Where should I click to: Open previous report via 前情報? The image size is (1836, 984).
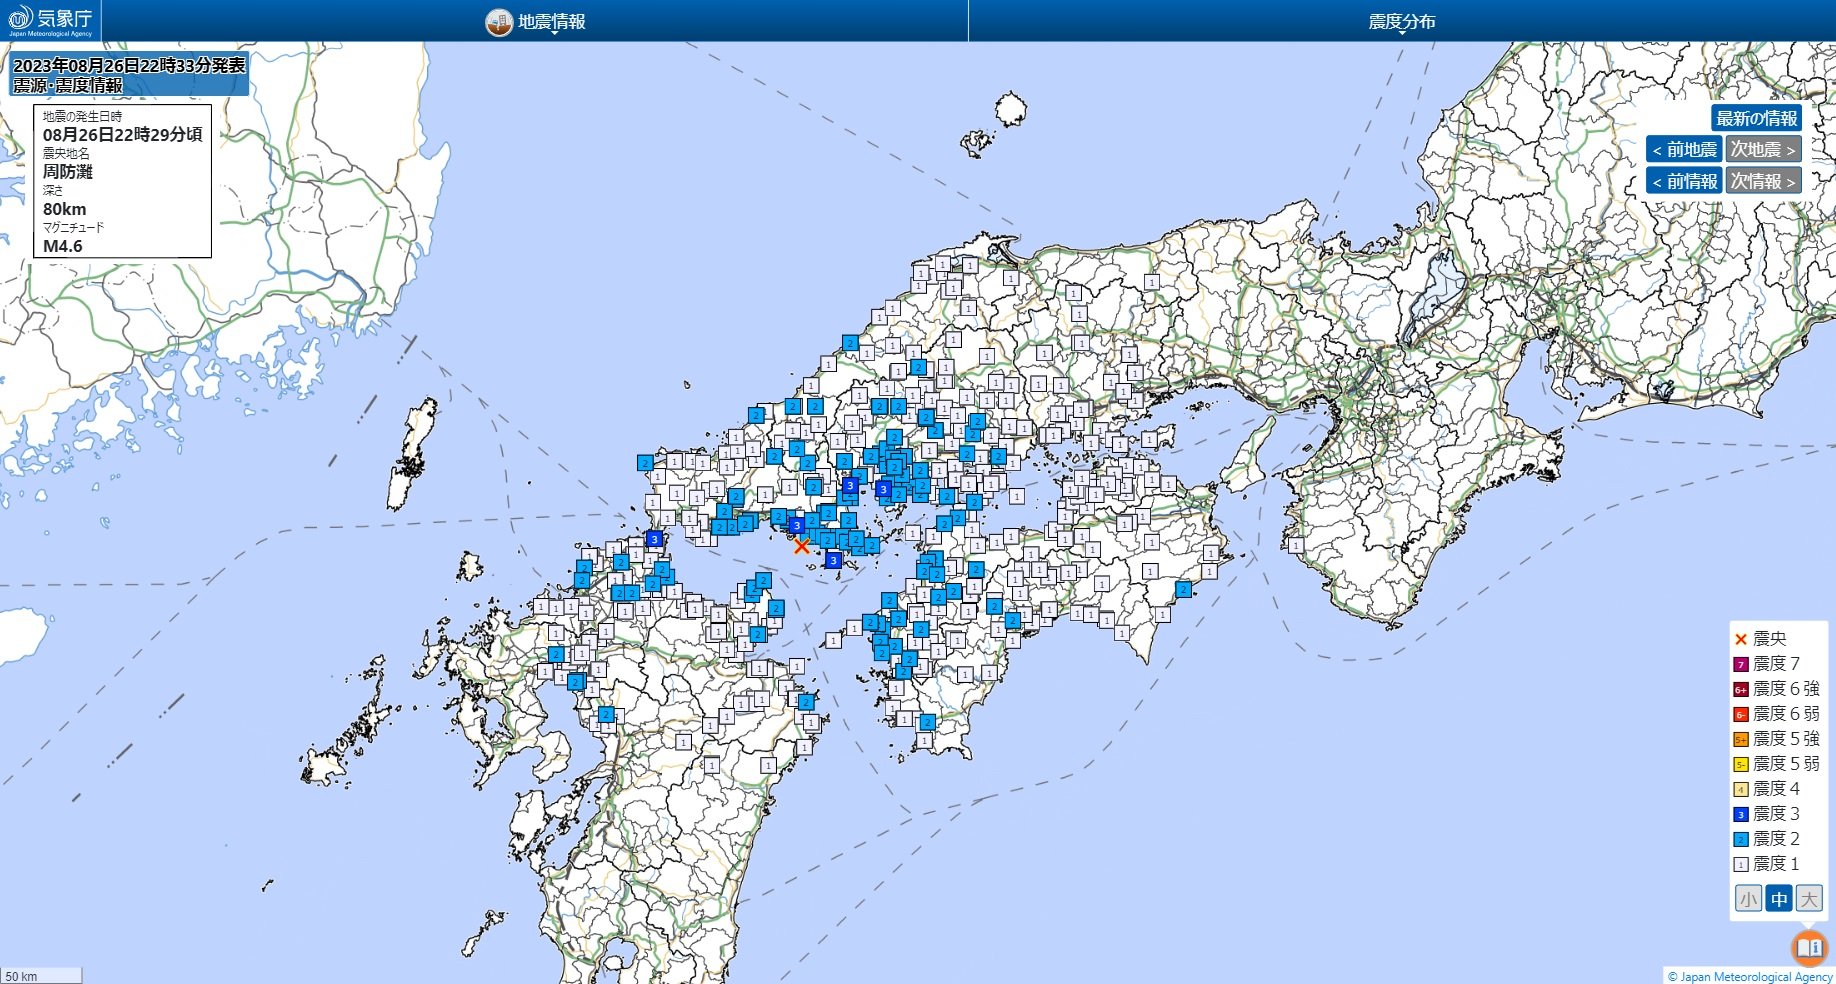coord(1684,181)
